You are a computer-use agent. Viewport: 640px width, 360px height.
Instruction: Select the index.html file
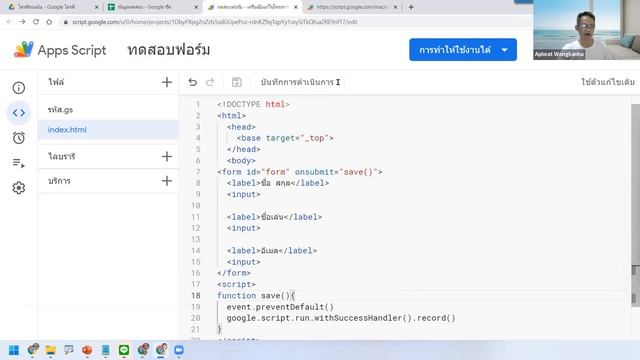[x=108, y=129]
